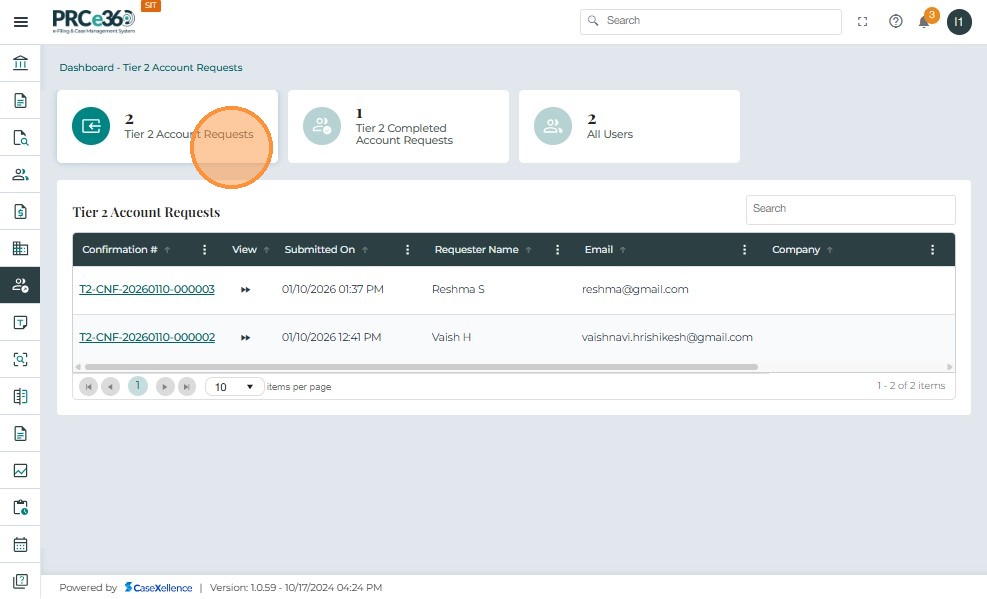Open the book ledger sidebar icon
Viewport: 987px width, 599px height.
point(20,396)
